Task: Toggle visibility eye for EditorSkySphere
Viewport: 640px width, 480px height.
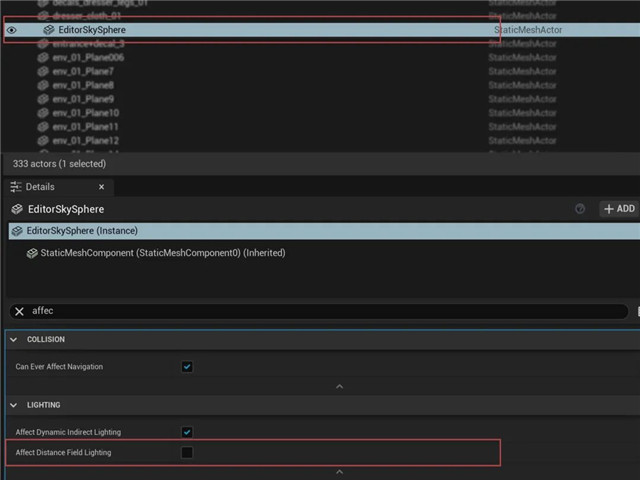Action: click(12, 30)
